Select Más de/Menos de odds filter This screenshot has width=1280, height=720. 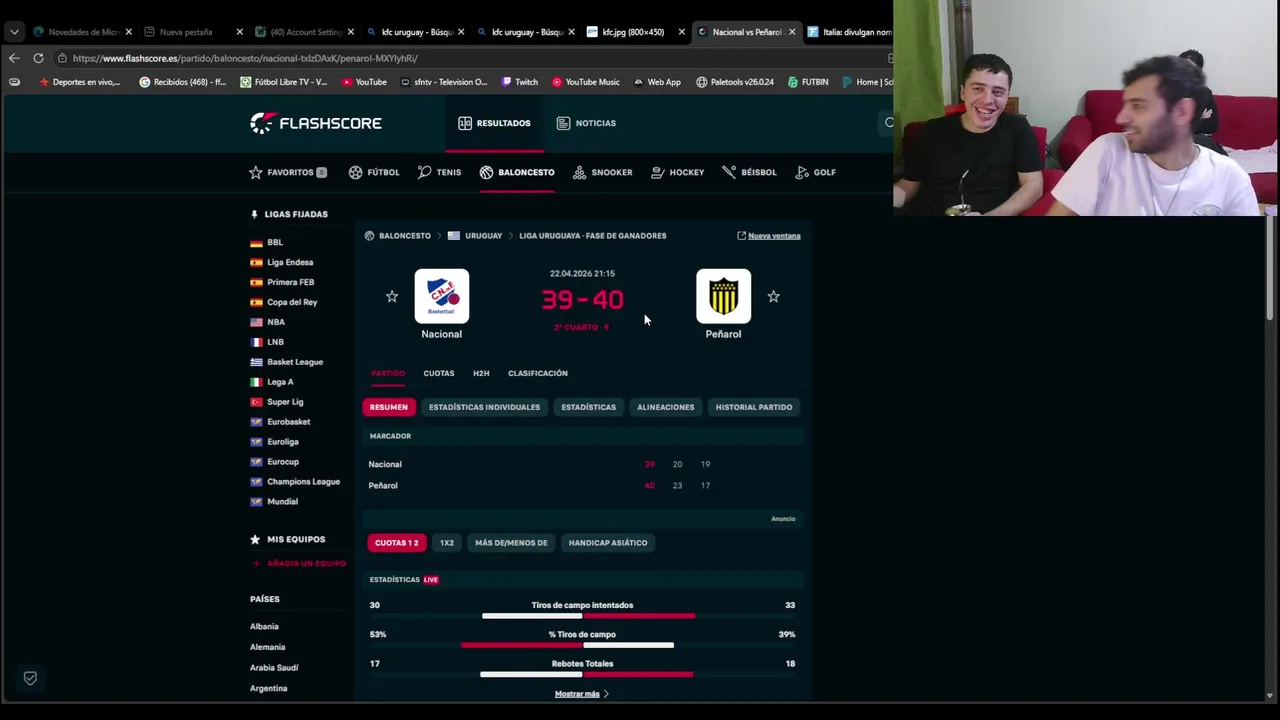click(x=511, y=543)
